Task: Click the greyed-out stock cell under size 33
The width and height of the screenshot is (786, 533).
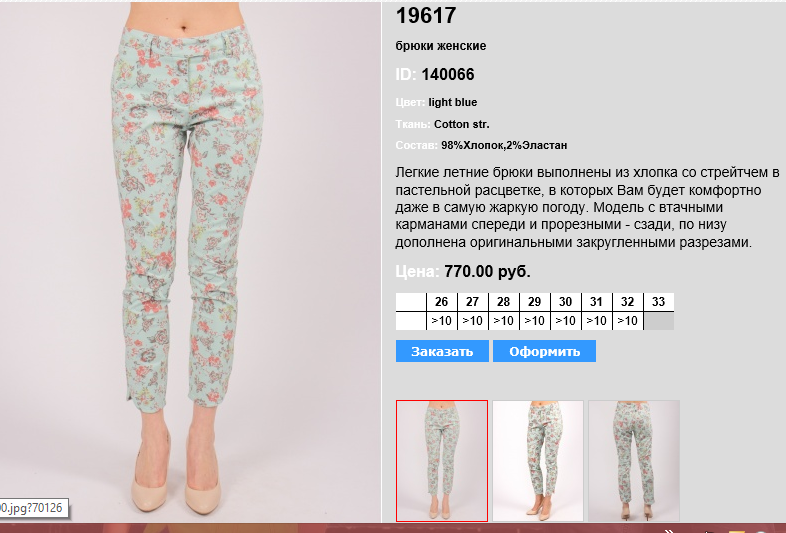Action: click(659, 321)
